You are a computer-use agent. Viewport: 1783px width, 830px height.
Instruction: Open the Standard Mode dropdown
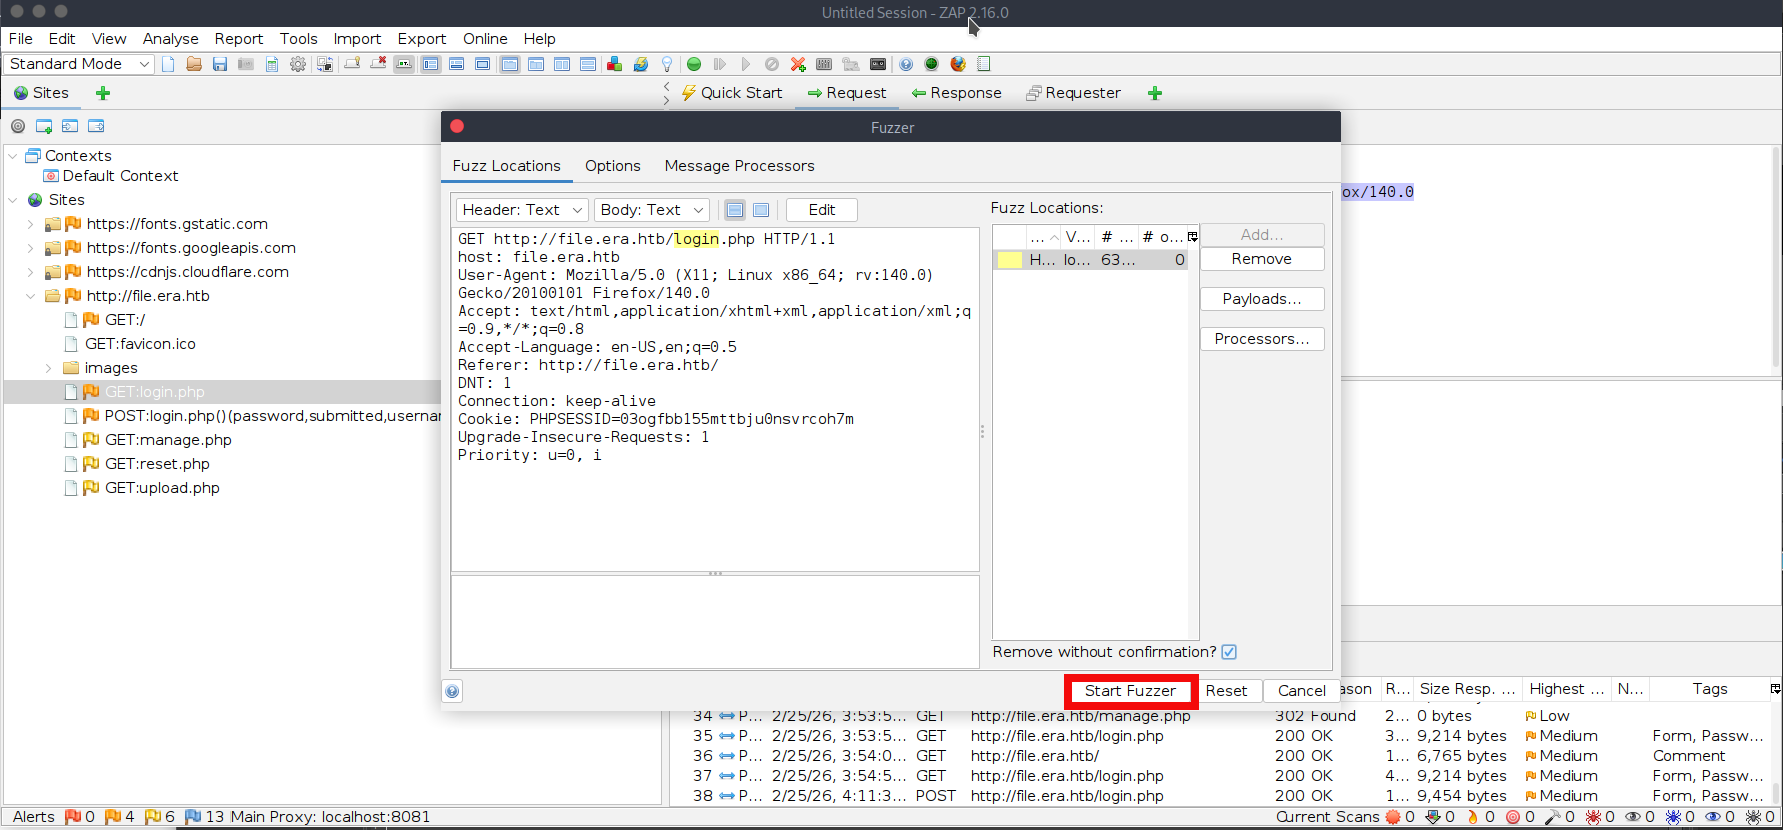pos(79,64)
